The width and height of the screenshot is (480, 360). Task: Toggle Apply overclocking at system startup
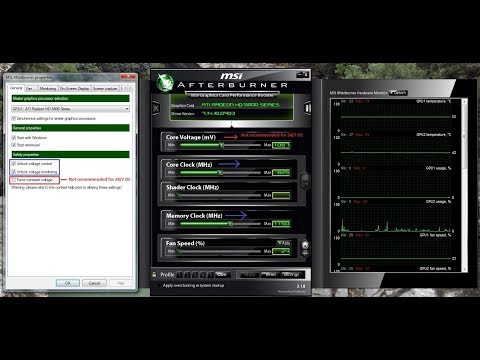click(x=159, y=286)
